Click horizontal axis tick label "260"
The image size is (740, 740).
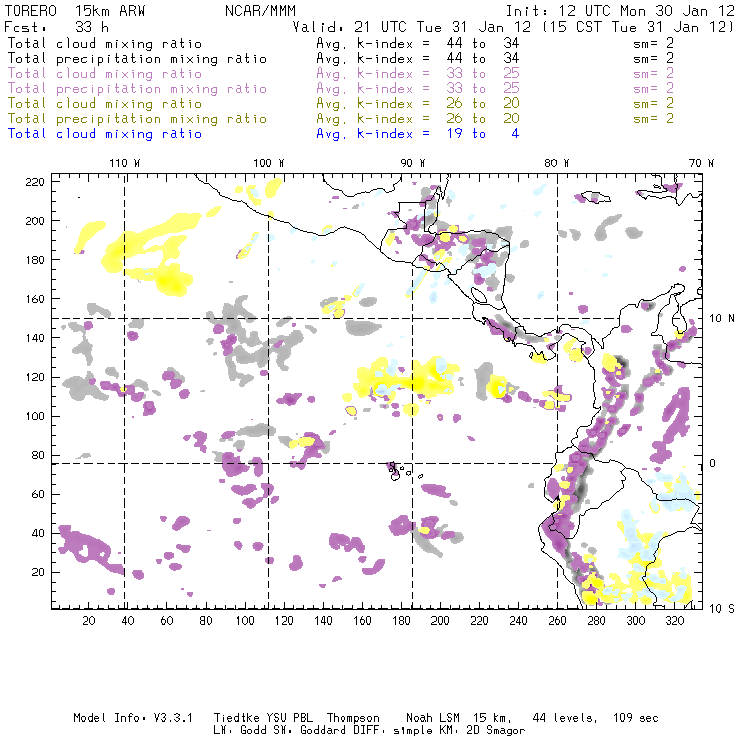coord(557,621)
